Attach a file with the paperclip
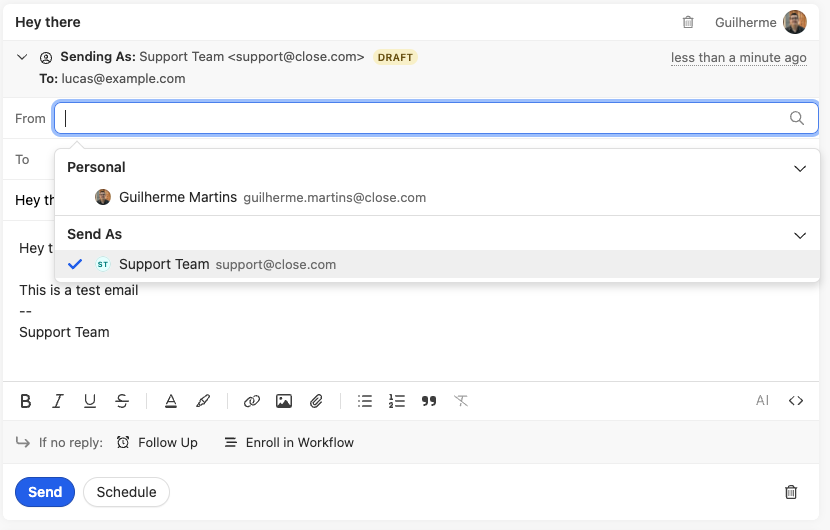 (316, 401)
